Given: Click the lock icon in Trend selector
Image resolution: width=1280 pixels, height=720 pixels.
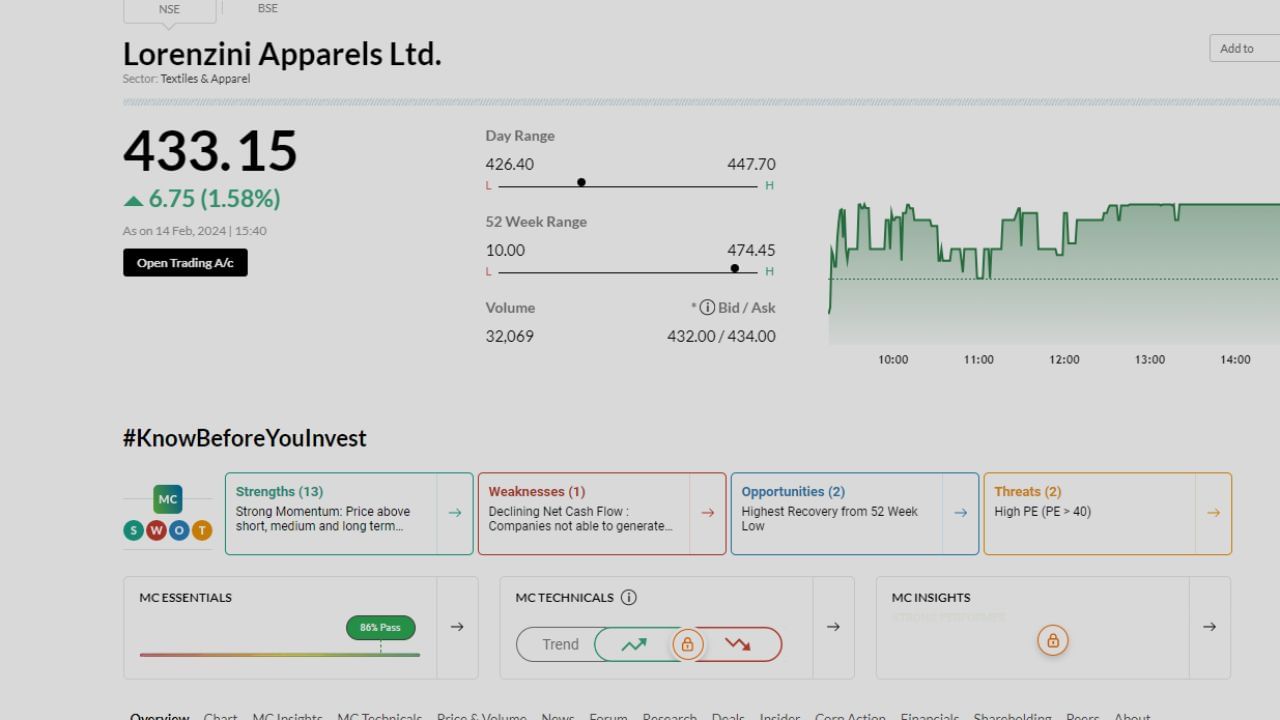Looking at the screenshot, I should pyautogui.click(x=687, y=644).
